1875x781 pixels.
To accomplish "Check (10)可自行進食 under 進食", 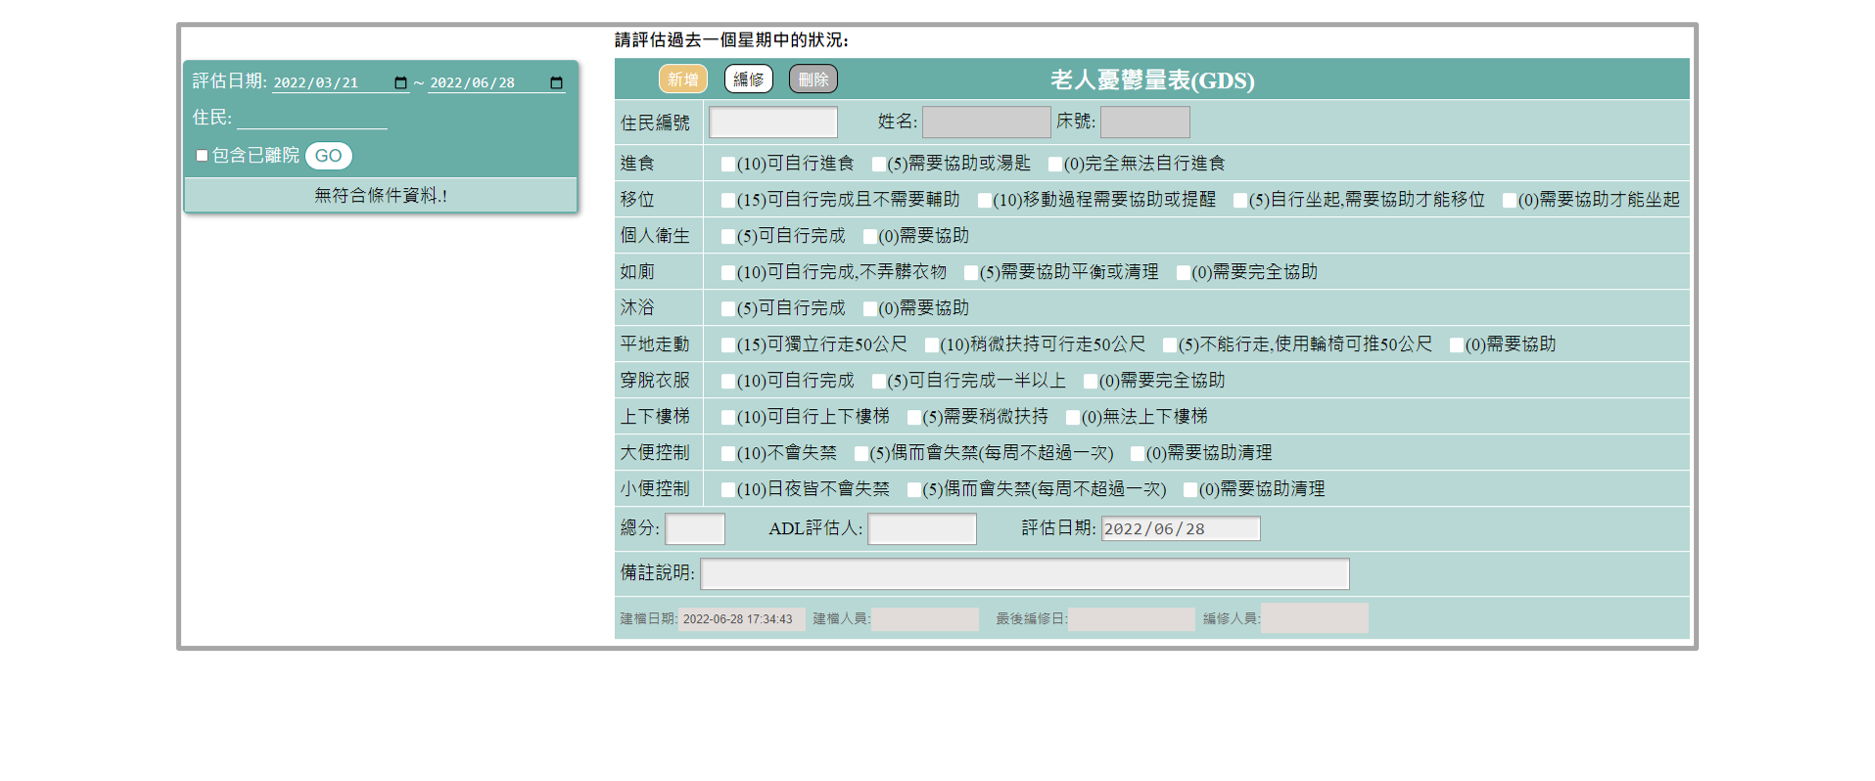I will coord(728,164).
